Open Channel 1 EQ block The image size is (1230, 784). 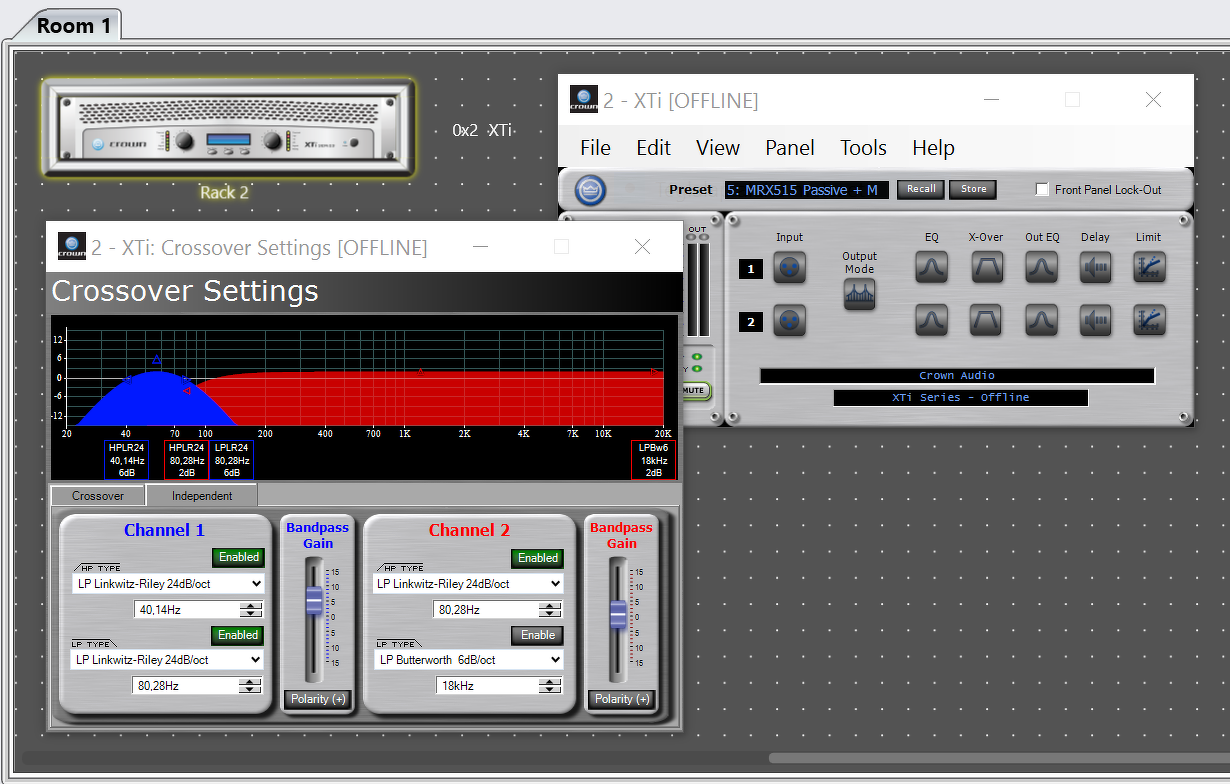click(x=932, y=267)
